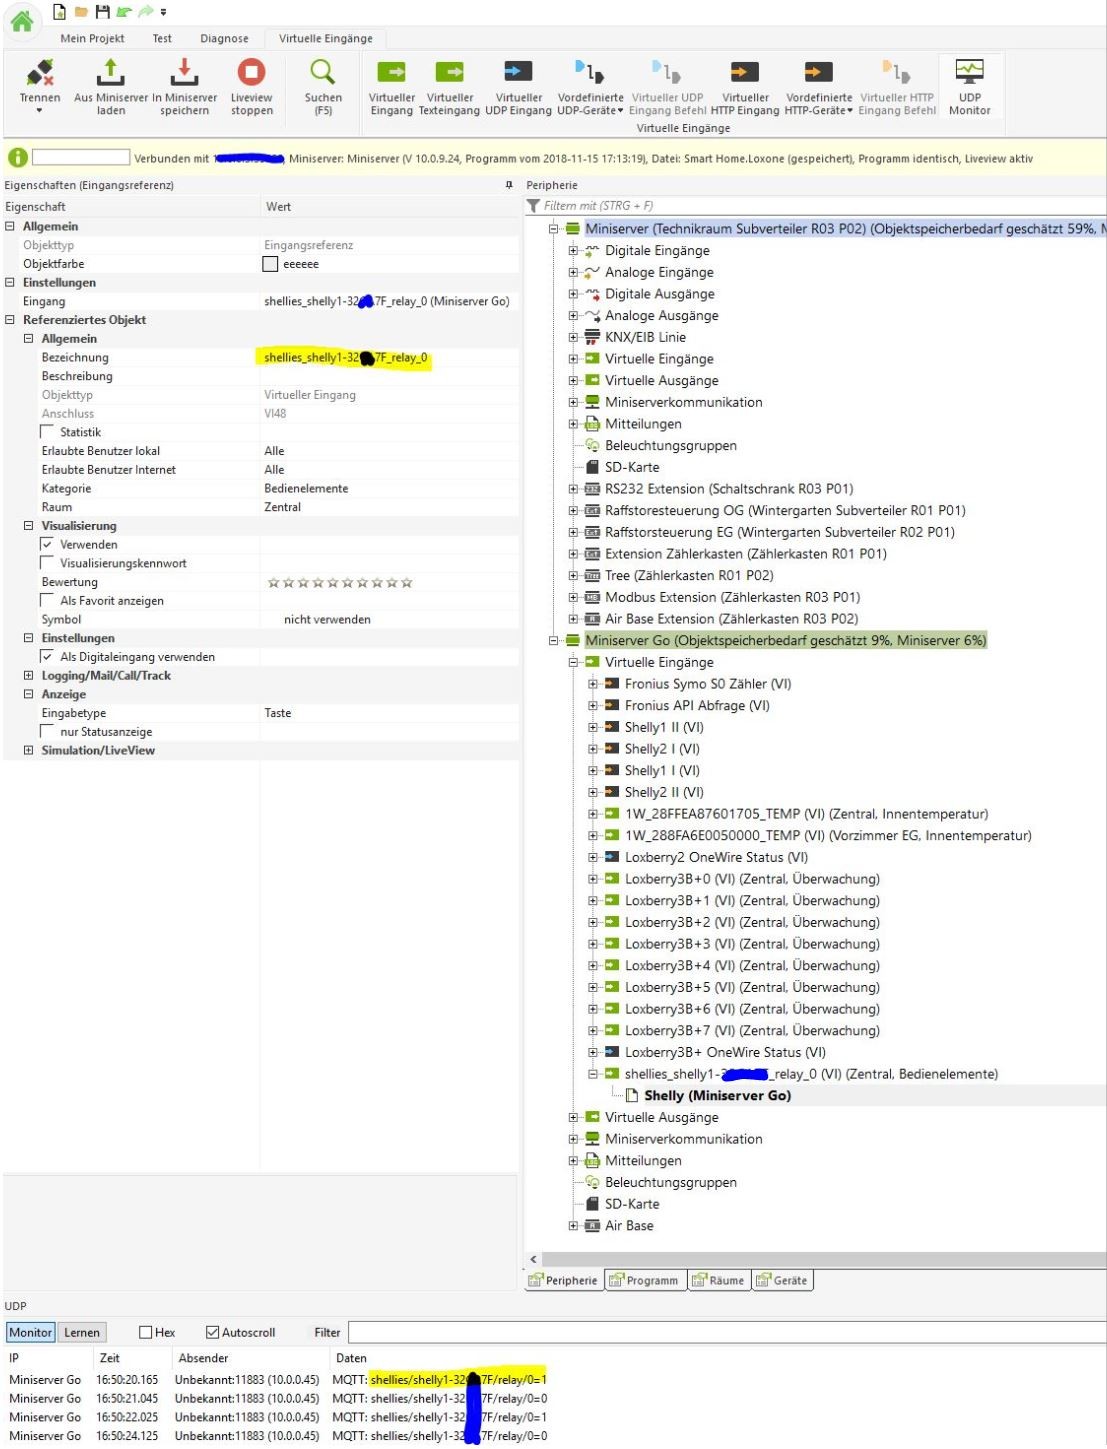Click Aus Miniserver laden icon

point(111,73)
